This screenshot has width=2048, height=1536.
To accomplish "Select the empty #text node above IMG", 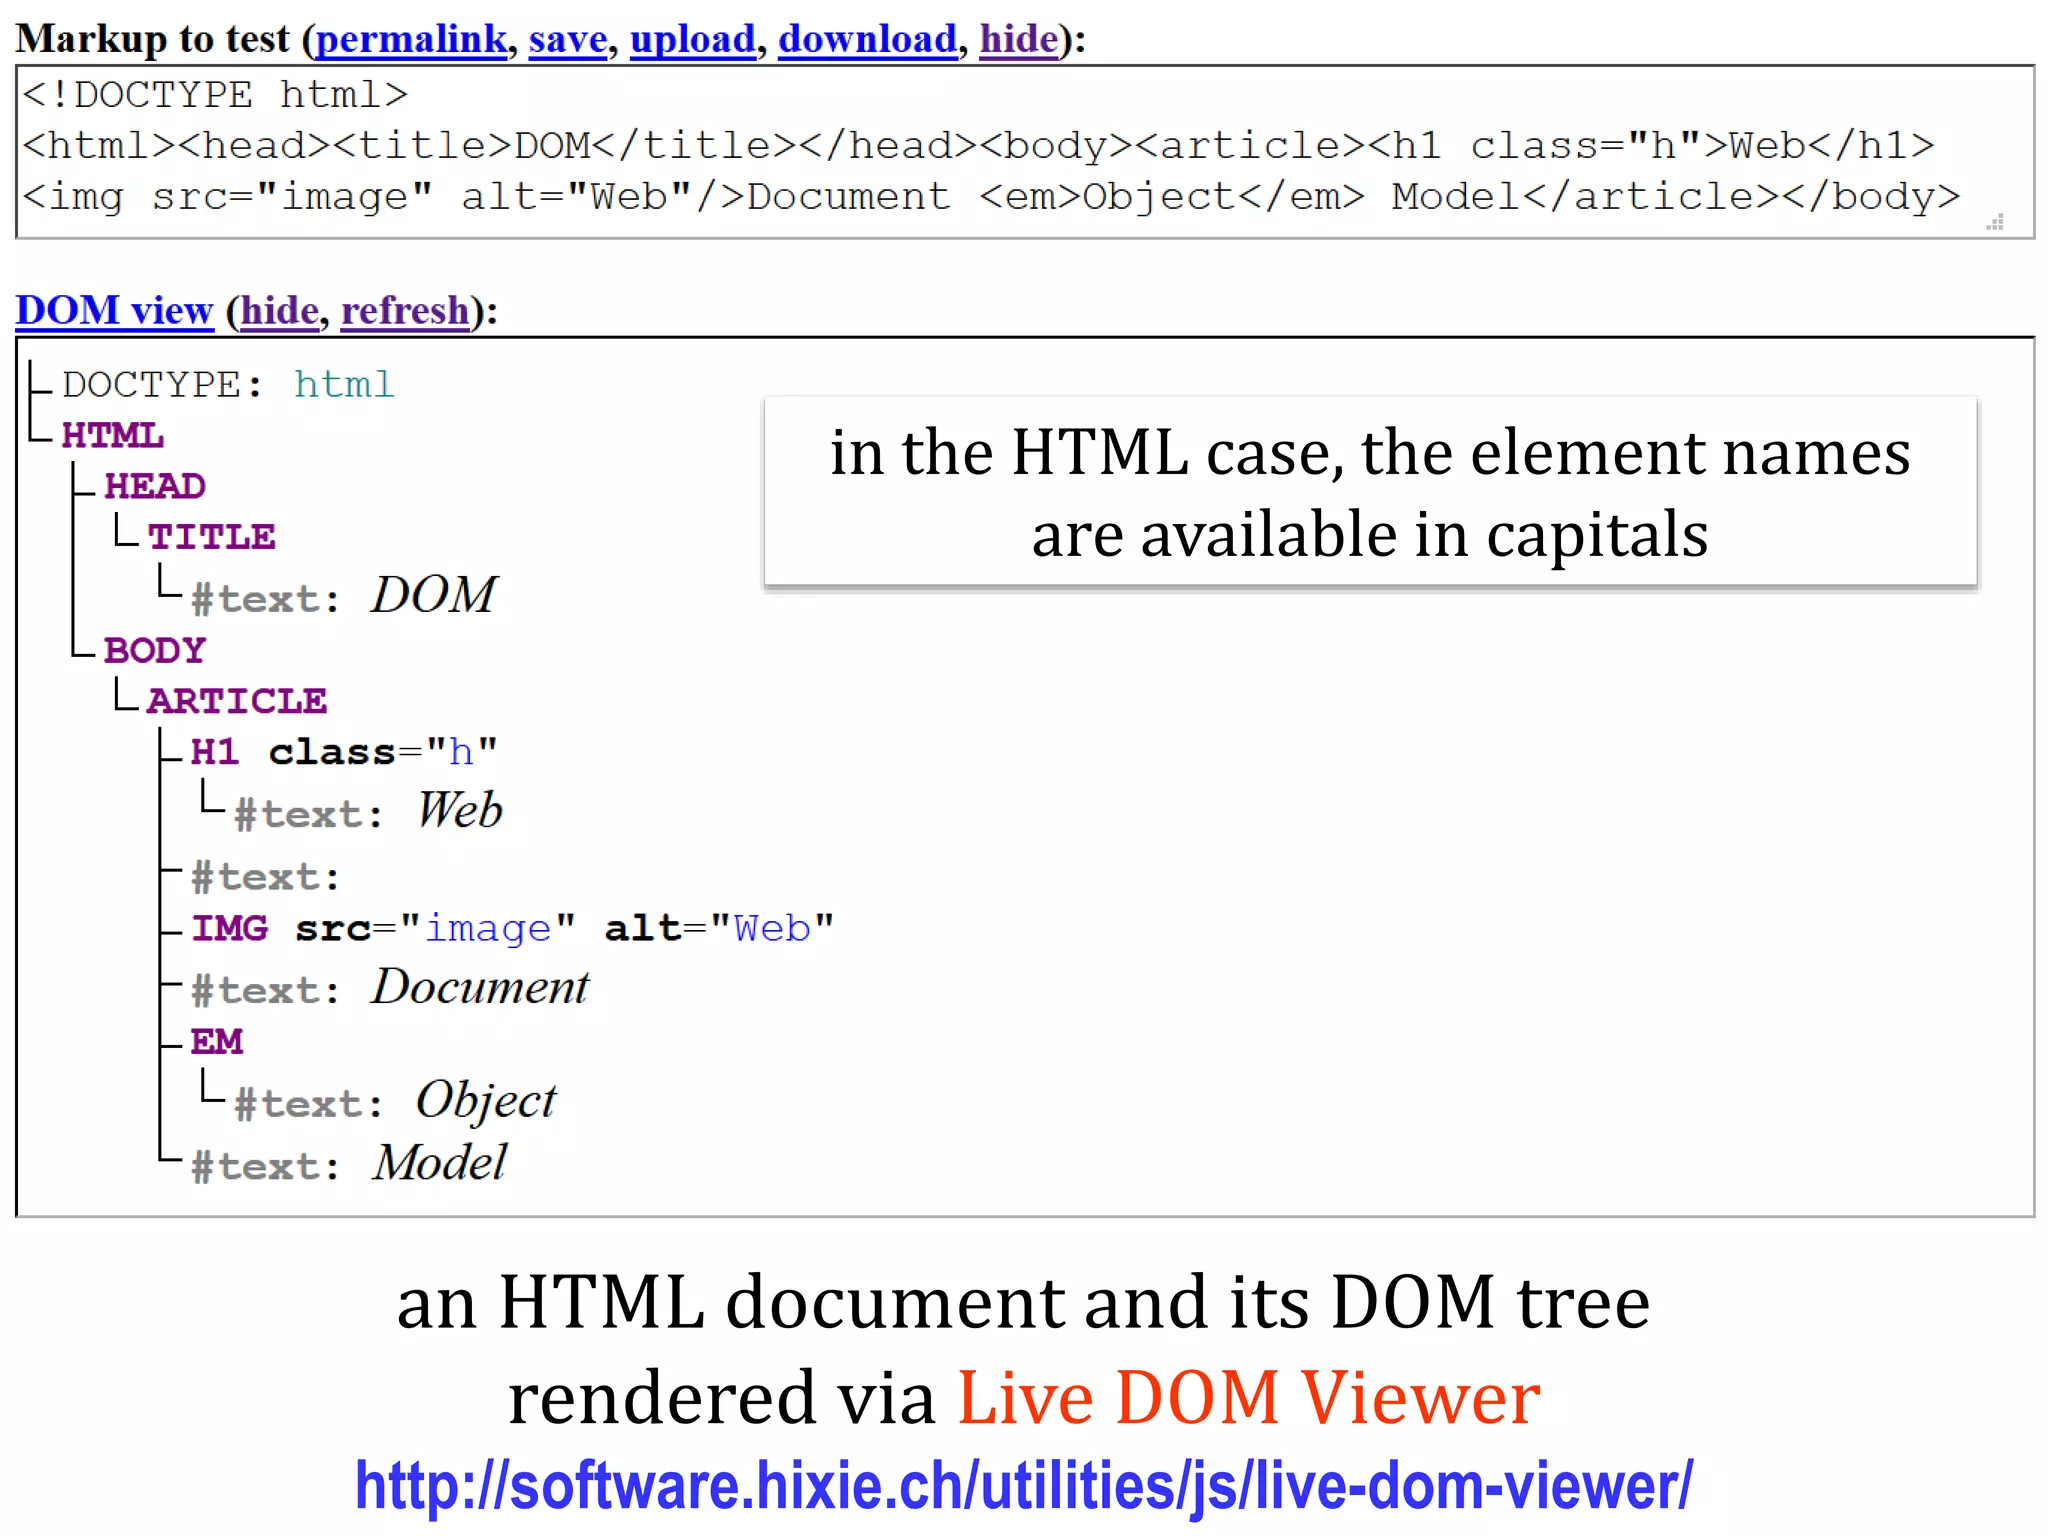I will click(266, 878).
